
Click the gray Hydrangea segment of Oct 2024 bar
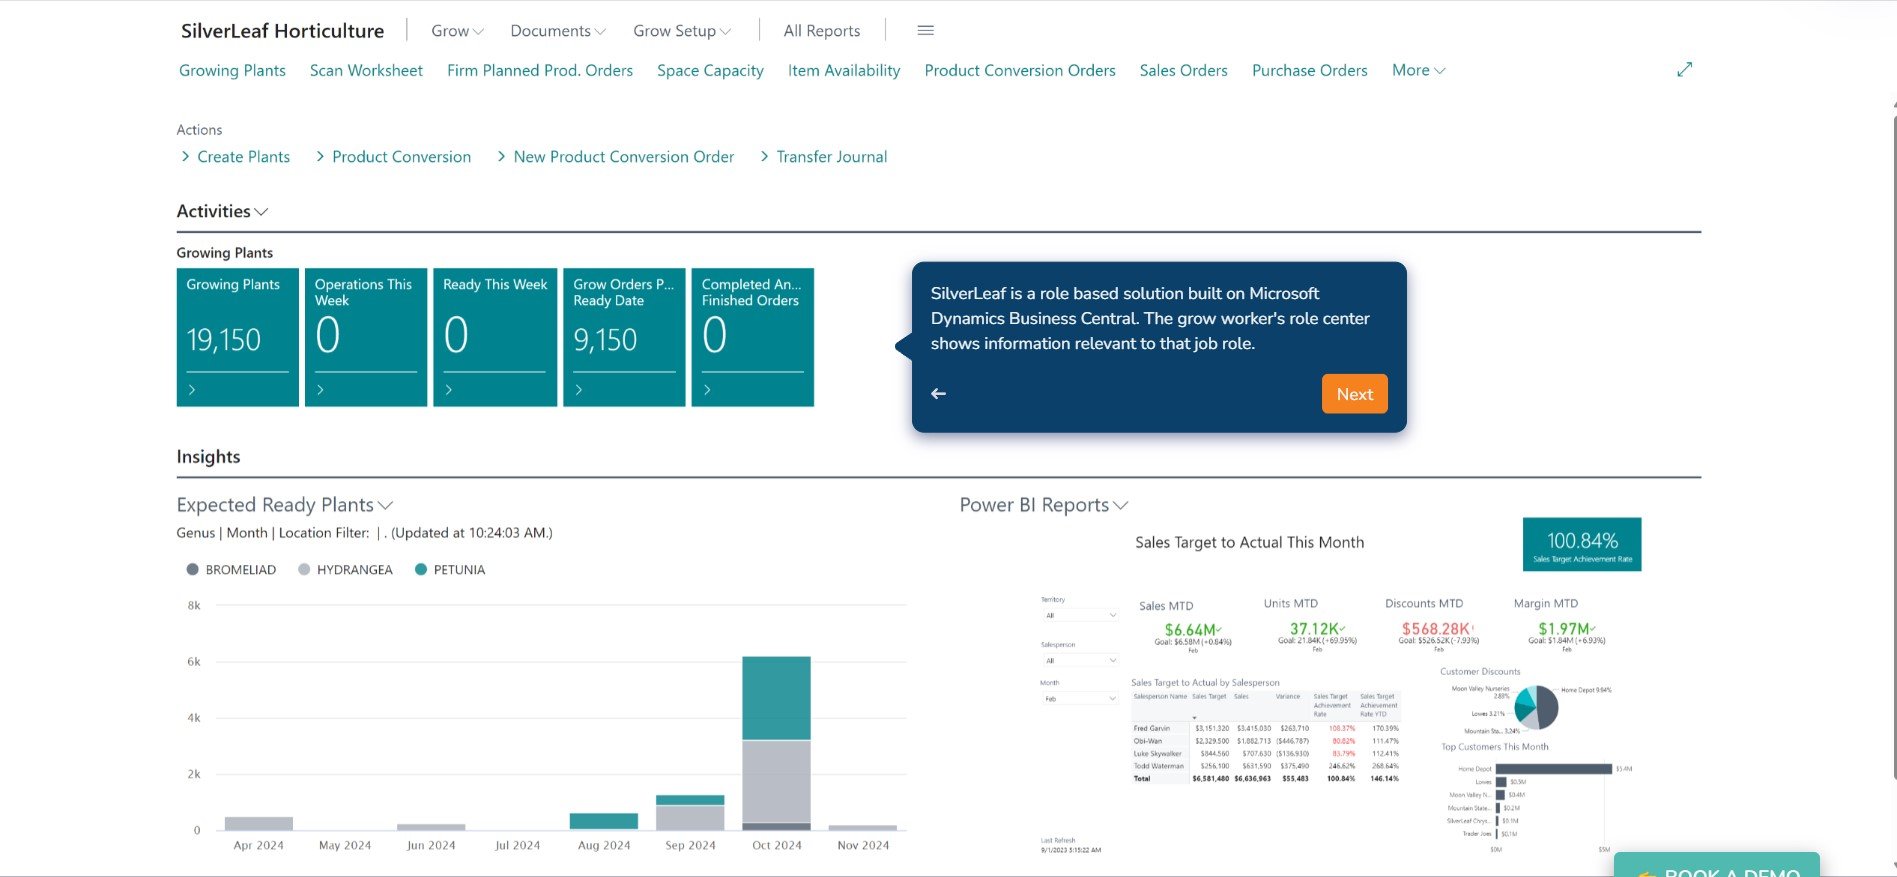(776, 781)
